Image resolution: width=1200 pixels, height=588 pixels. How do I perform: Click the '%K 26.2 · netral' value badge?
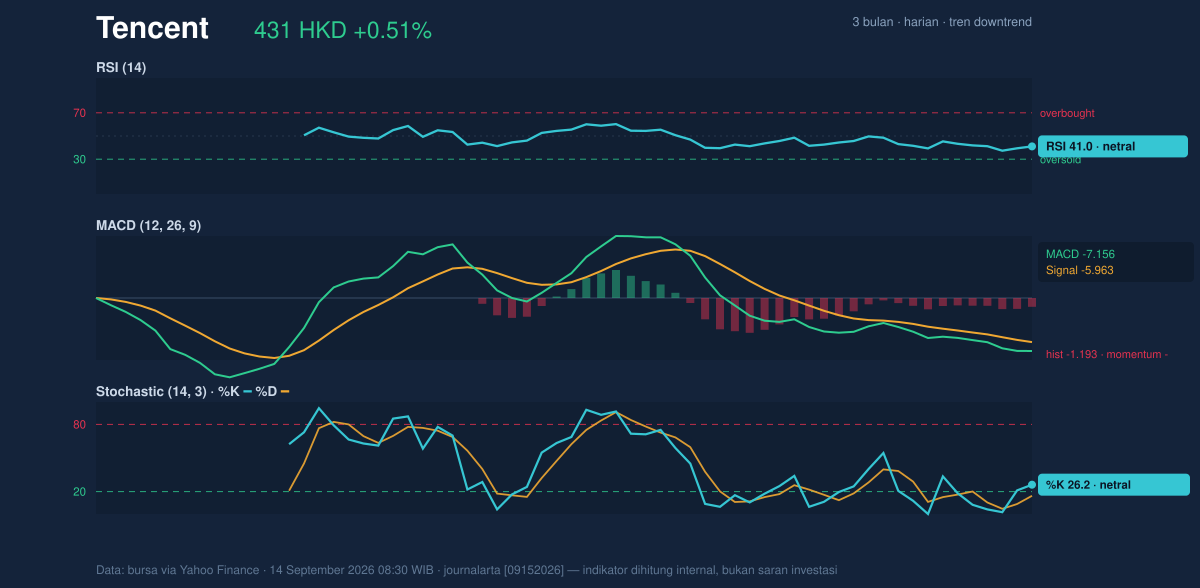[1113, 485]
